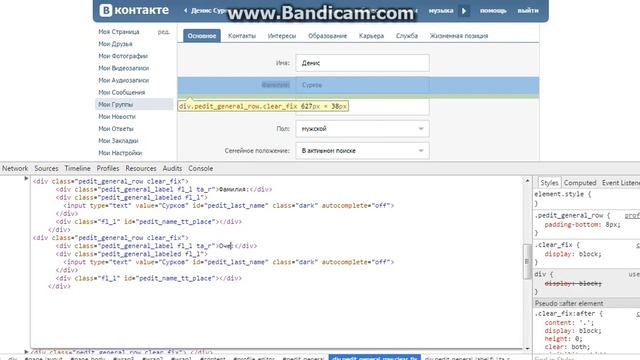The image size is (640, 360).
Task: Click the element.style rule header
Action: coord(562,194)
